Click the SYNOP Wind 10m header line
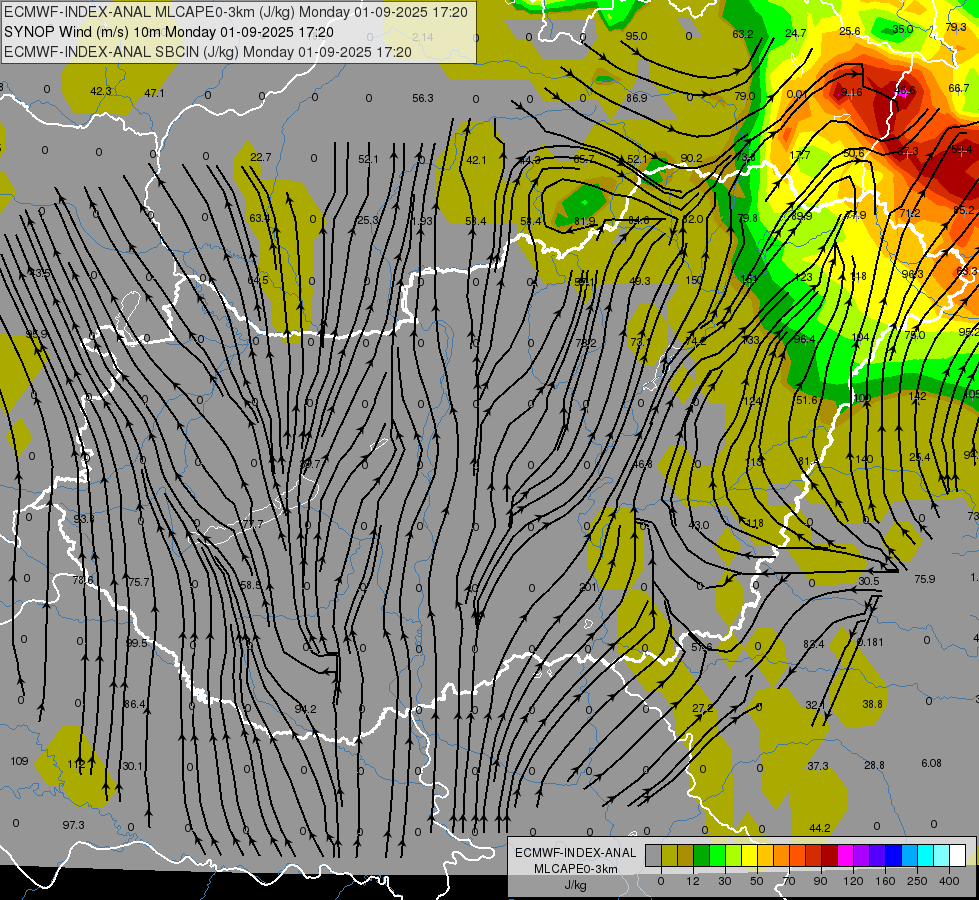The height and width of the screenshot is (900, 979). pyautogui.click(x=169, y=32)
